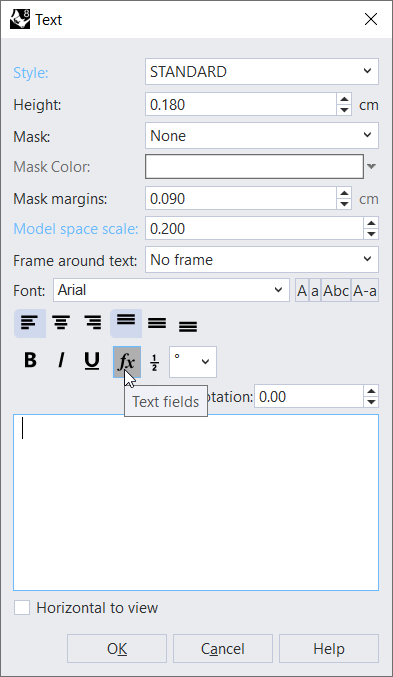Viewport: 393px width, 677px height.
Task: Set vertical alignment to bottom
Action: pyautogui.click(x=188, y=323)
